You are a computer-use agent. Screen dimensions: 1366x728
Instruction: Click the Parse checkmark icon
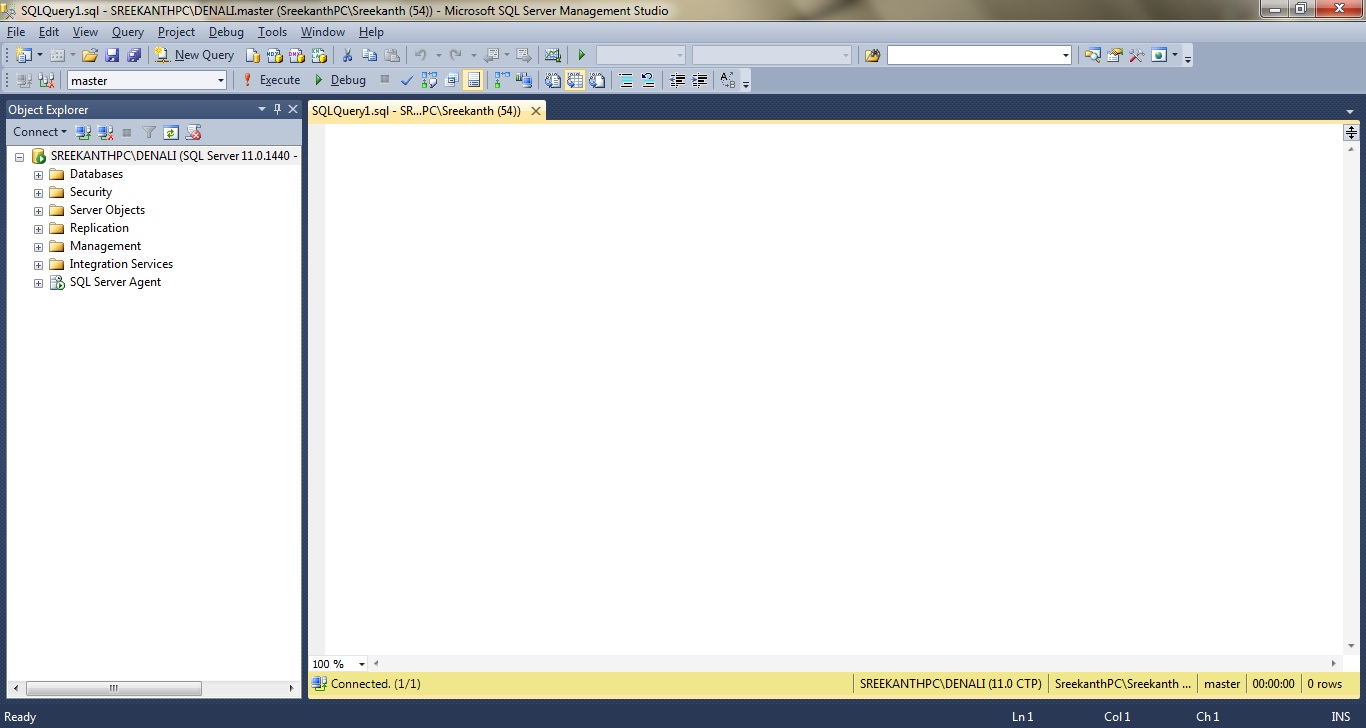click(x=406, y=80)
